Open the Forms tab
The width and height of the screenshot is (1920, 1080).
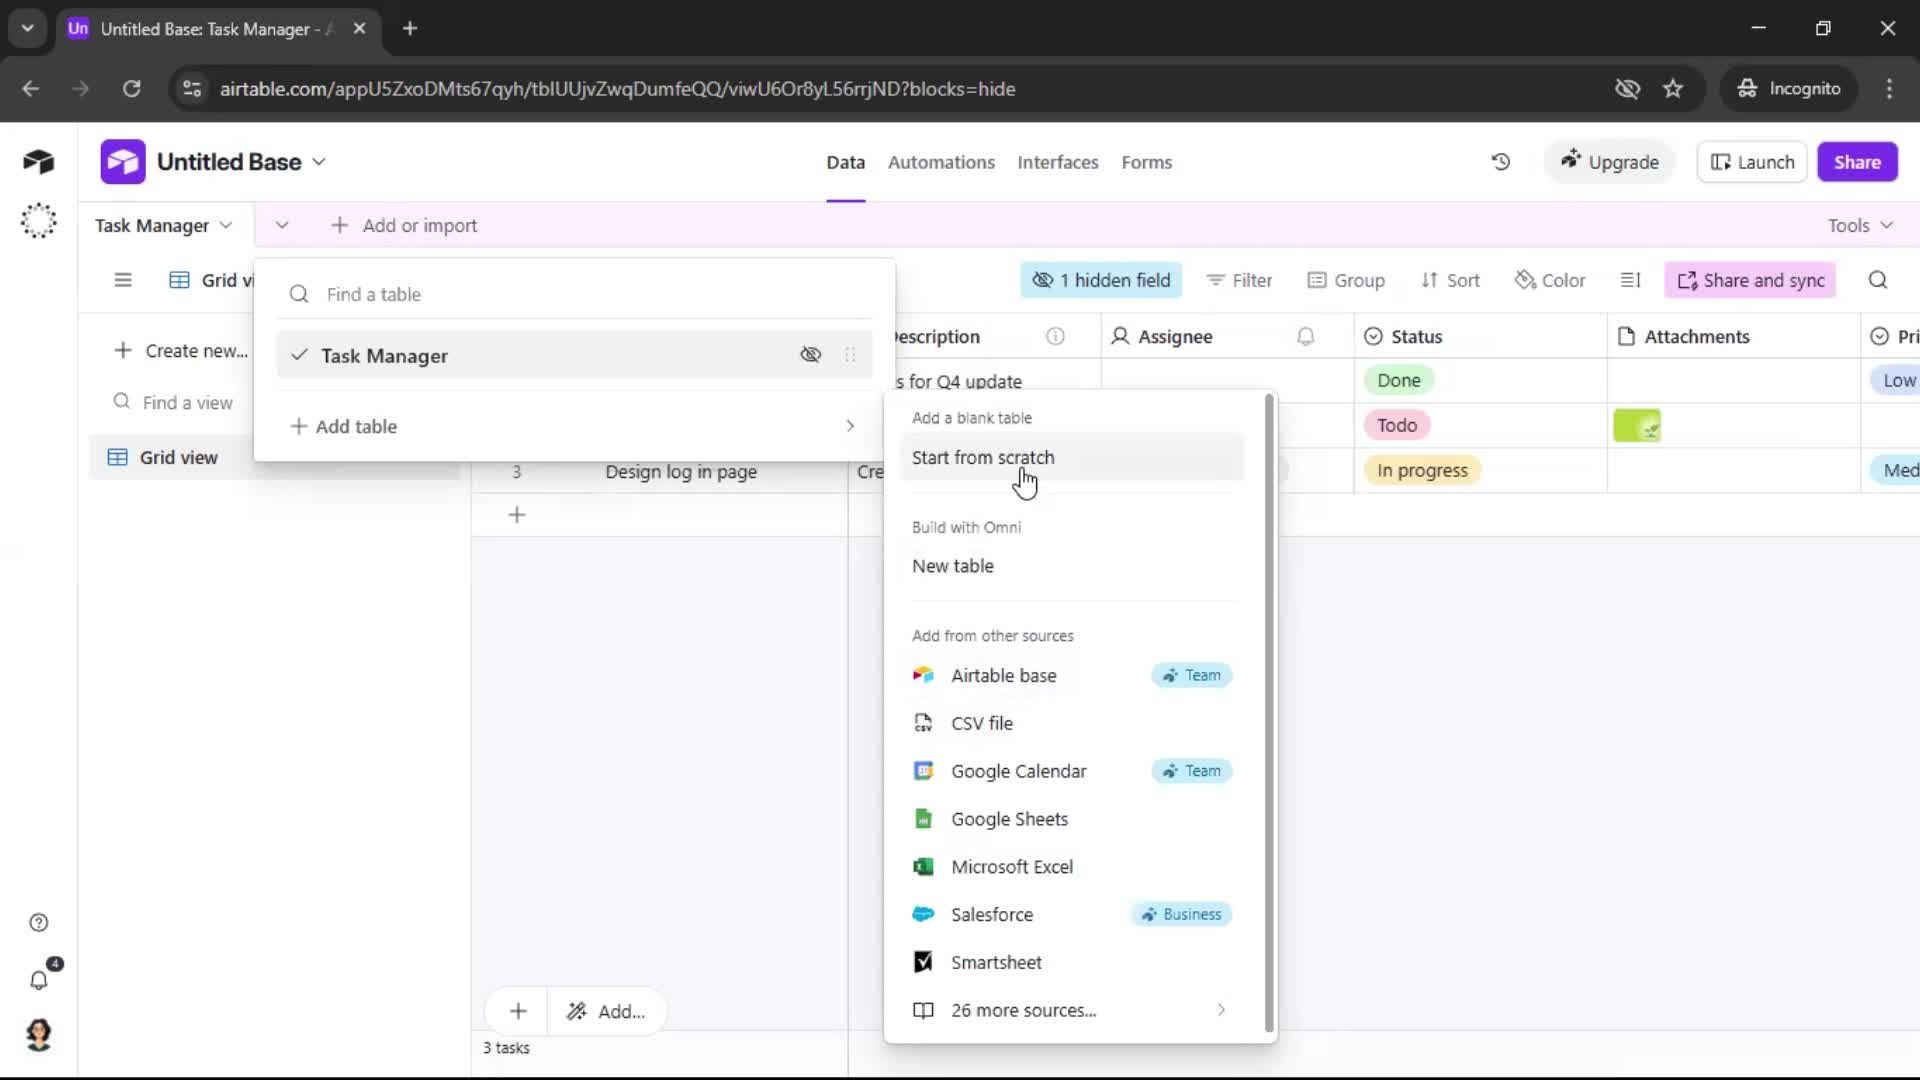pos(1146,162)
